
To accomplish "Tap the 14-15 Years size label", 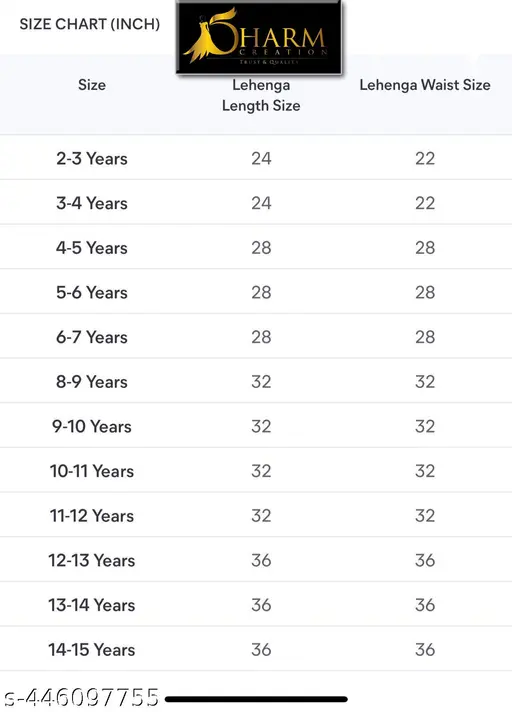I will [92, 650].
